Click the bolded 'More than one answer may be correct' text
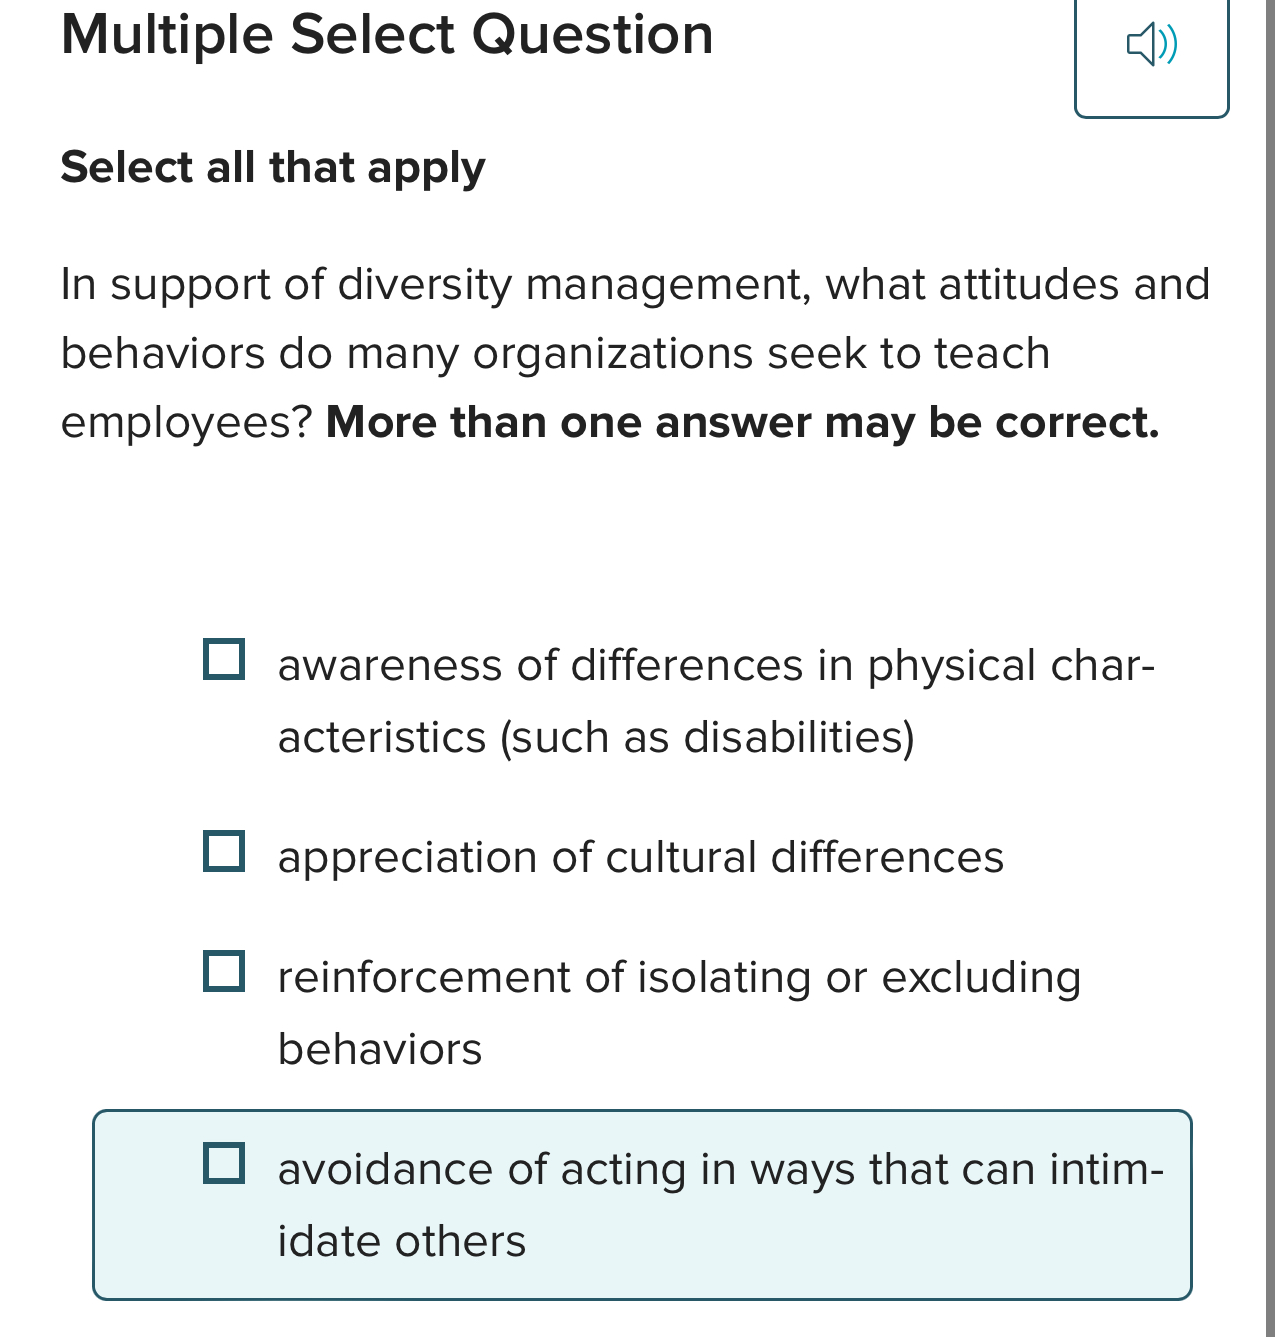The image size is (1284, 1337). coord(742,422)
